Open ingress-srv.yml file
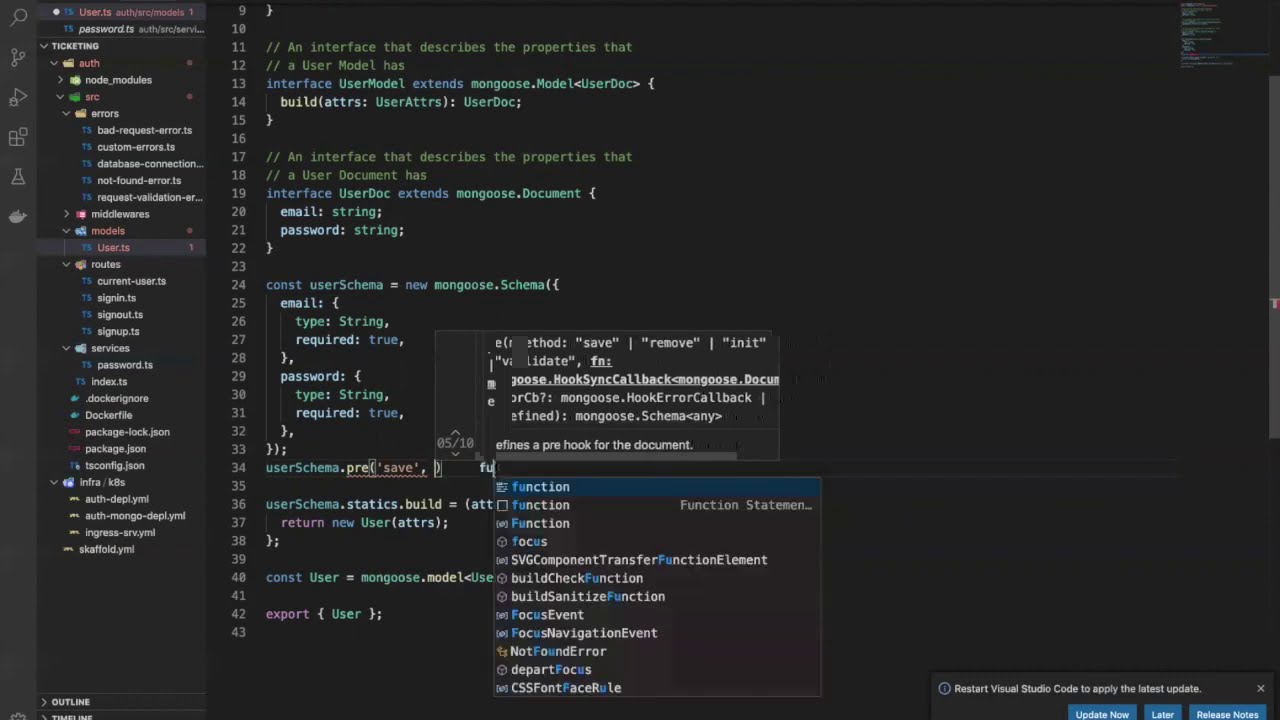Viewport: 1280px width, 720px height. (x=122, y=532)
